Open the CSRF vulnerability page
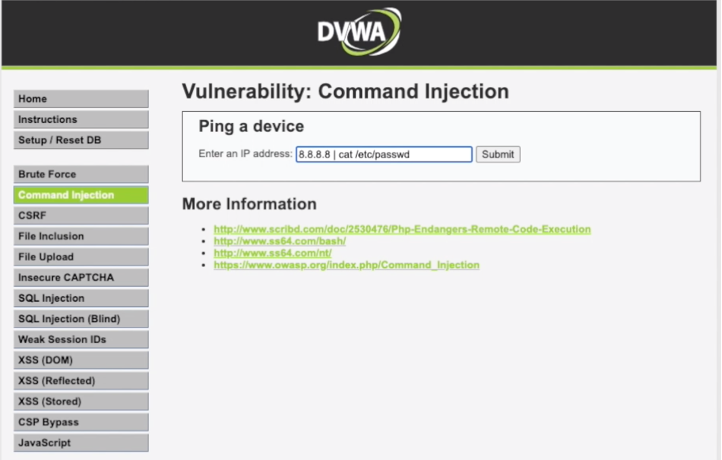This screenshot has width=722, height=460. pyautogui.click(x=81, y=216)
